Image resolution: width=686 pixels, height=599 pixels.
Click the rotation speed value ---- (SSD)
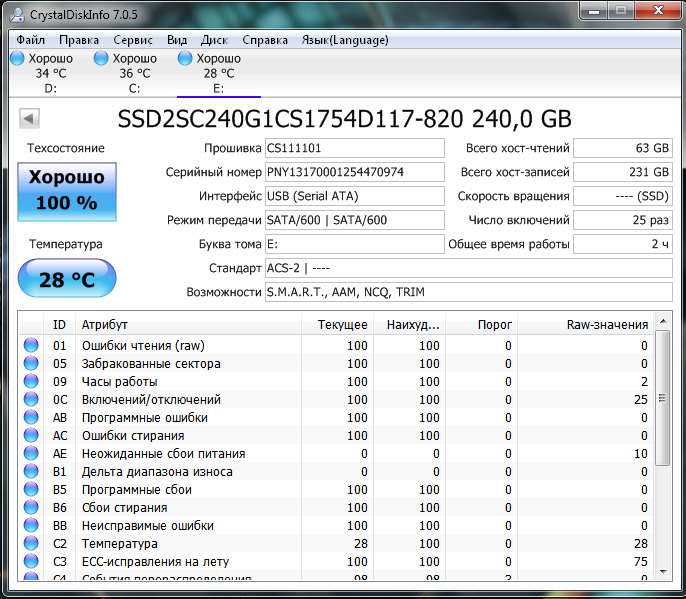623,196
